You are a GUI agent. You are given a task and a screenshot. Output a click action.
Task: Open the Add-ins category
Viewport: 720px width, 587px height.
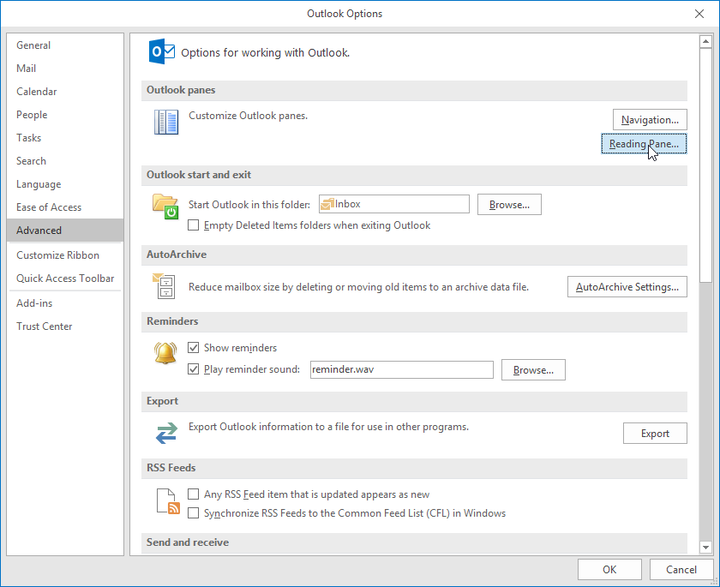pyautogui.click(x=65, y=303)
